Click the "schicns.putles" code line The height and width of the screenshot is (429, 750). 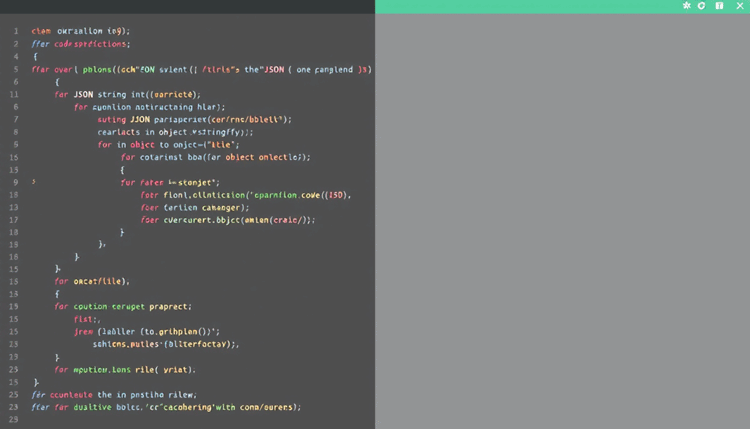point(166,343)
